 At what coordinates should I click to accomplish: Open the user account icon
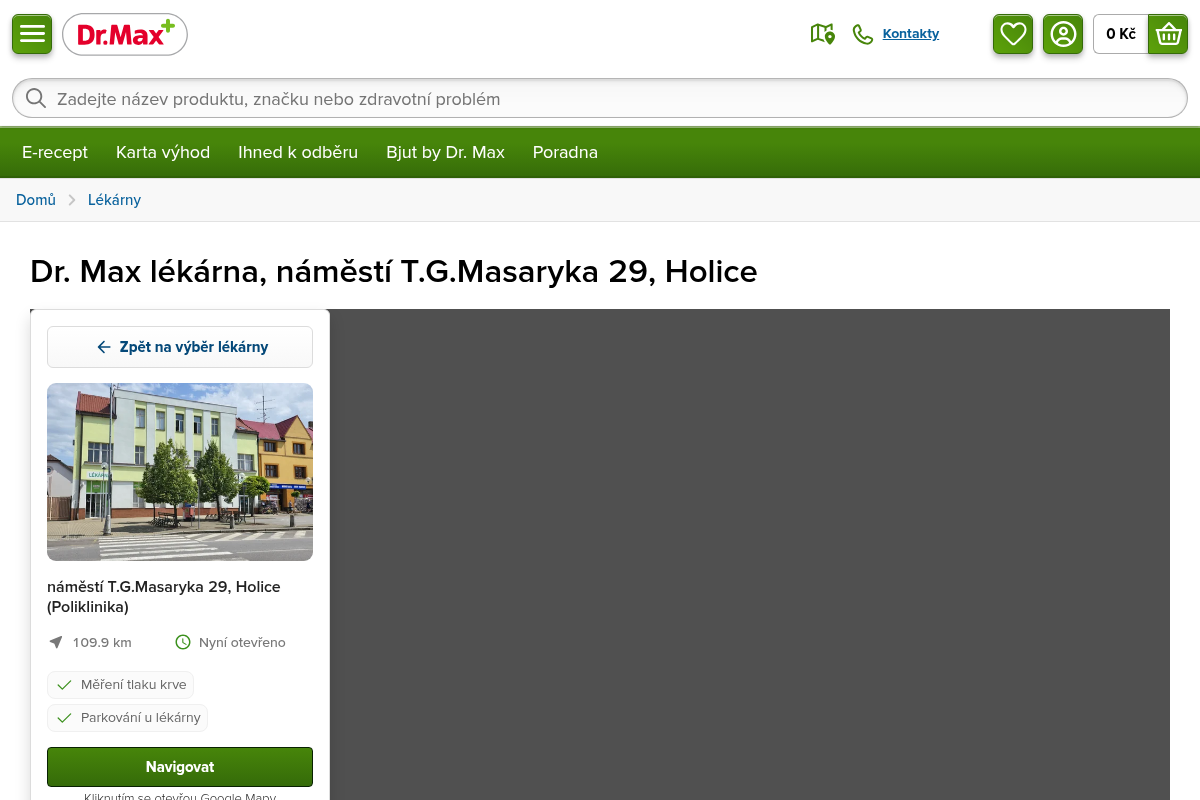click(x=1063, y=34)
